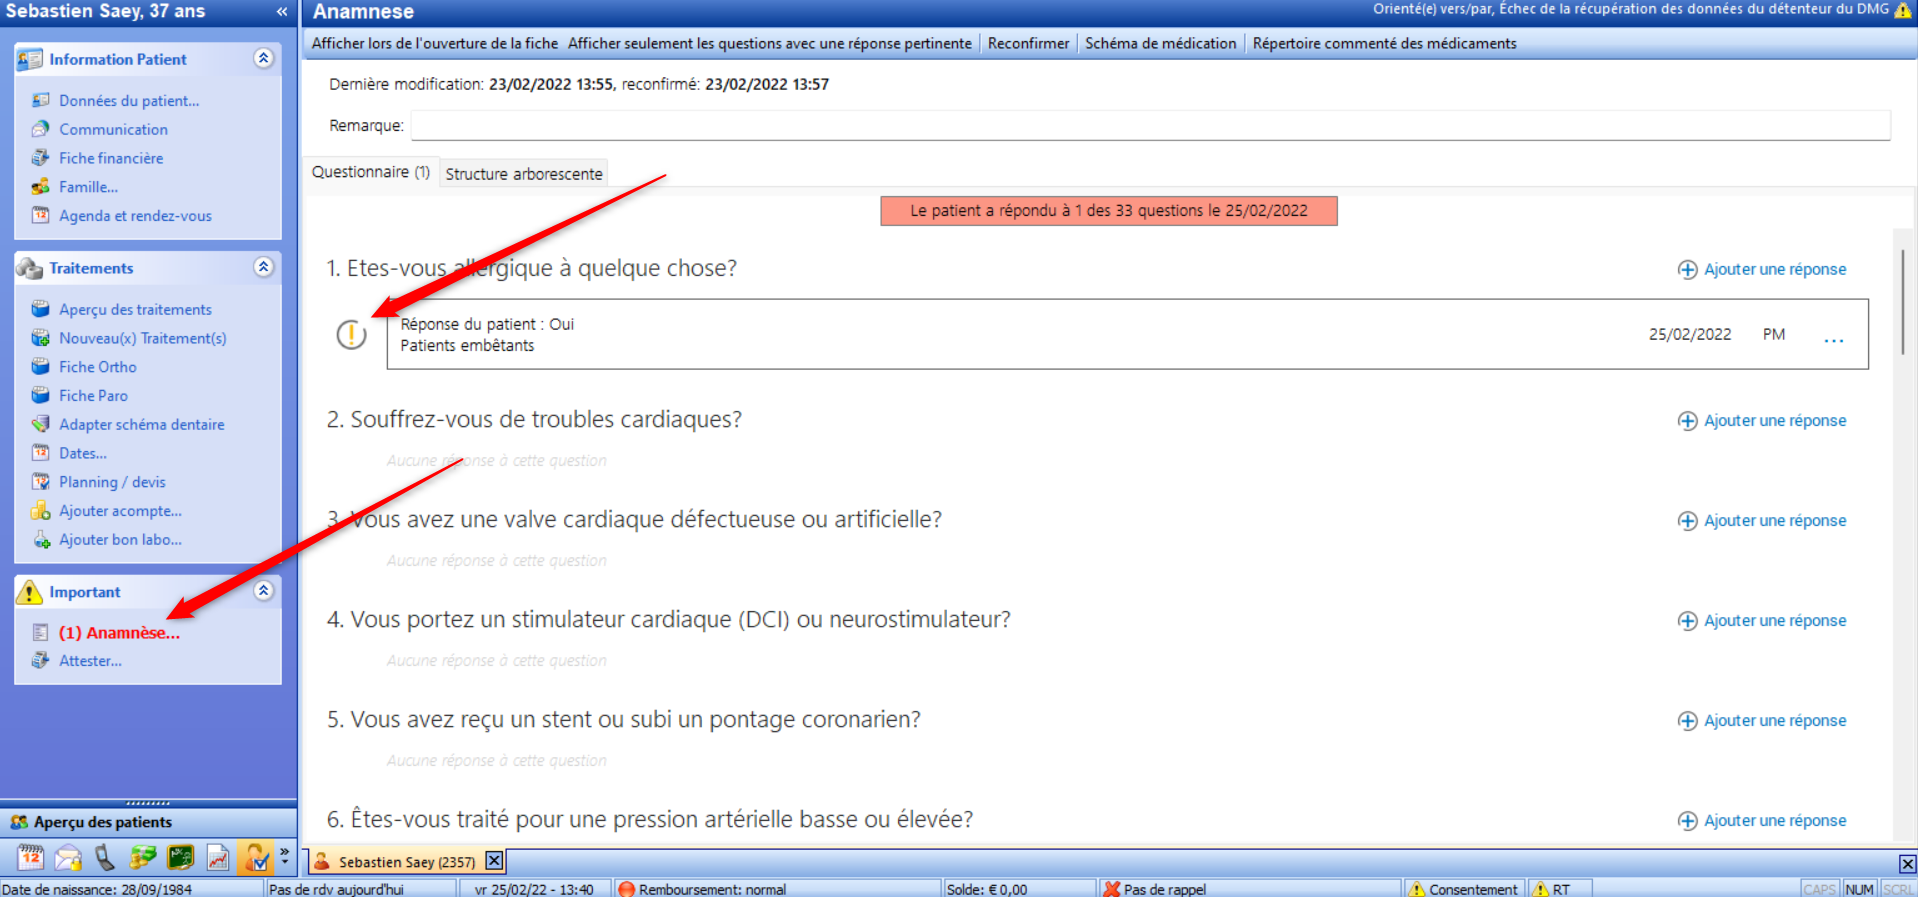Image resolution: width=1918 pixels, height=897 pixels.
Task: Open Schéma de médication menu item
Action: tap(1160, 43)
